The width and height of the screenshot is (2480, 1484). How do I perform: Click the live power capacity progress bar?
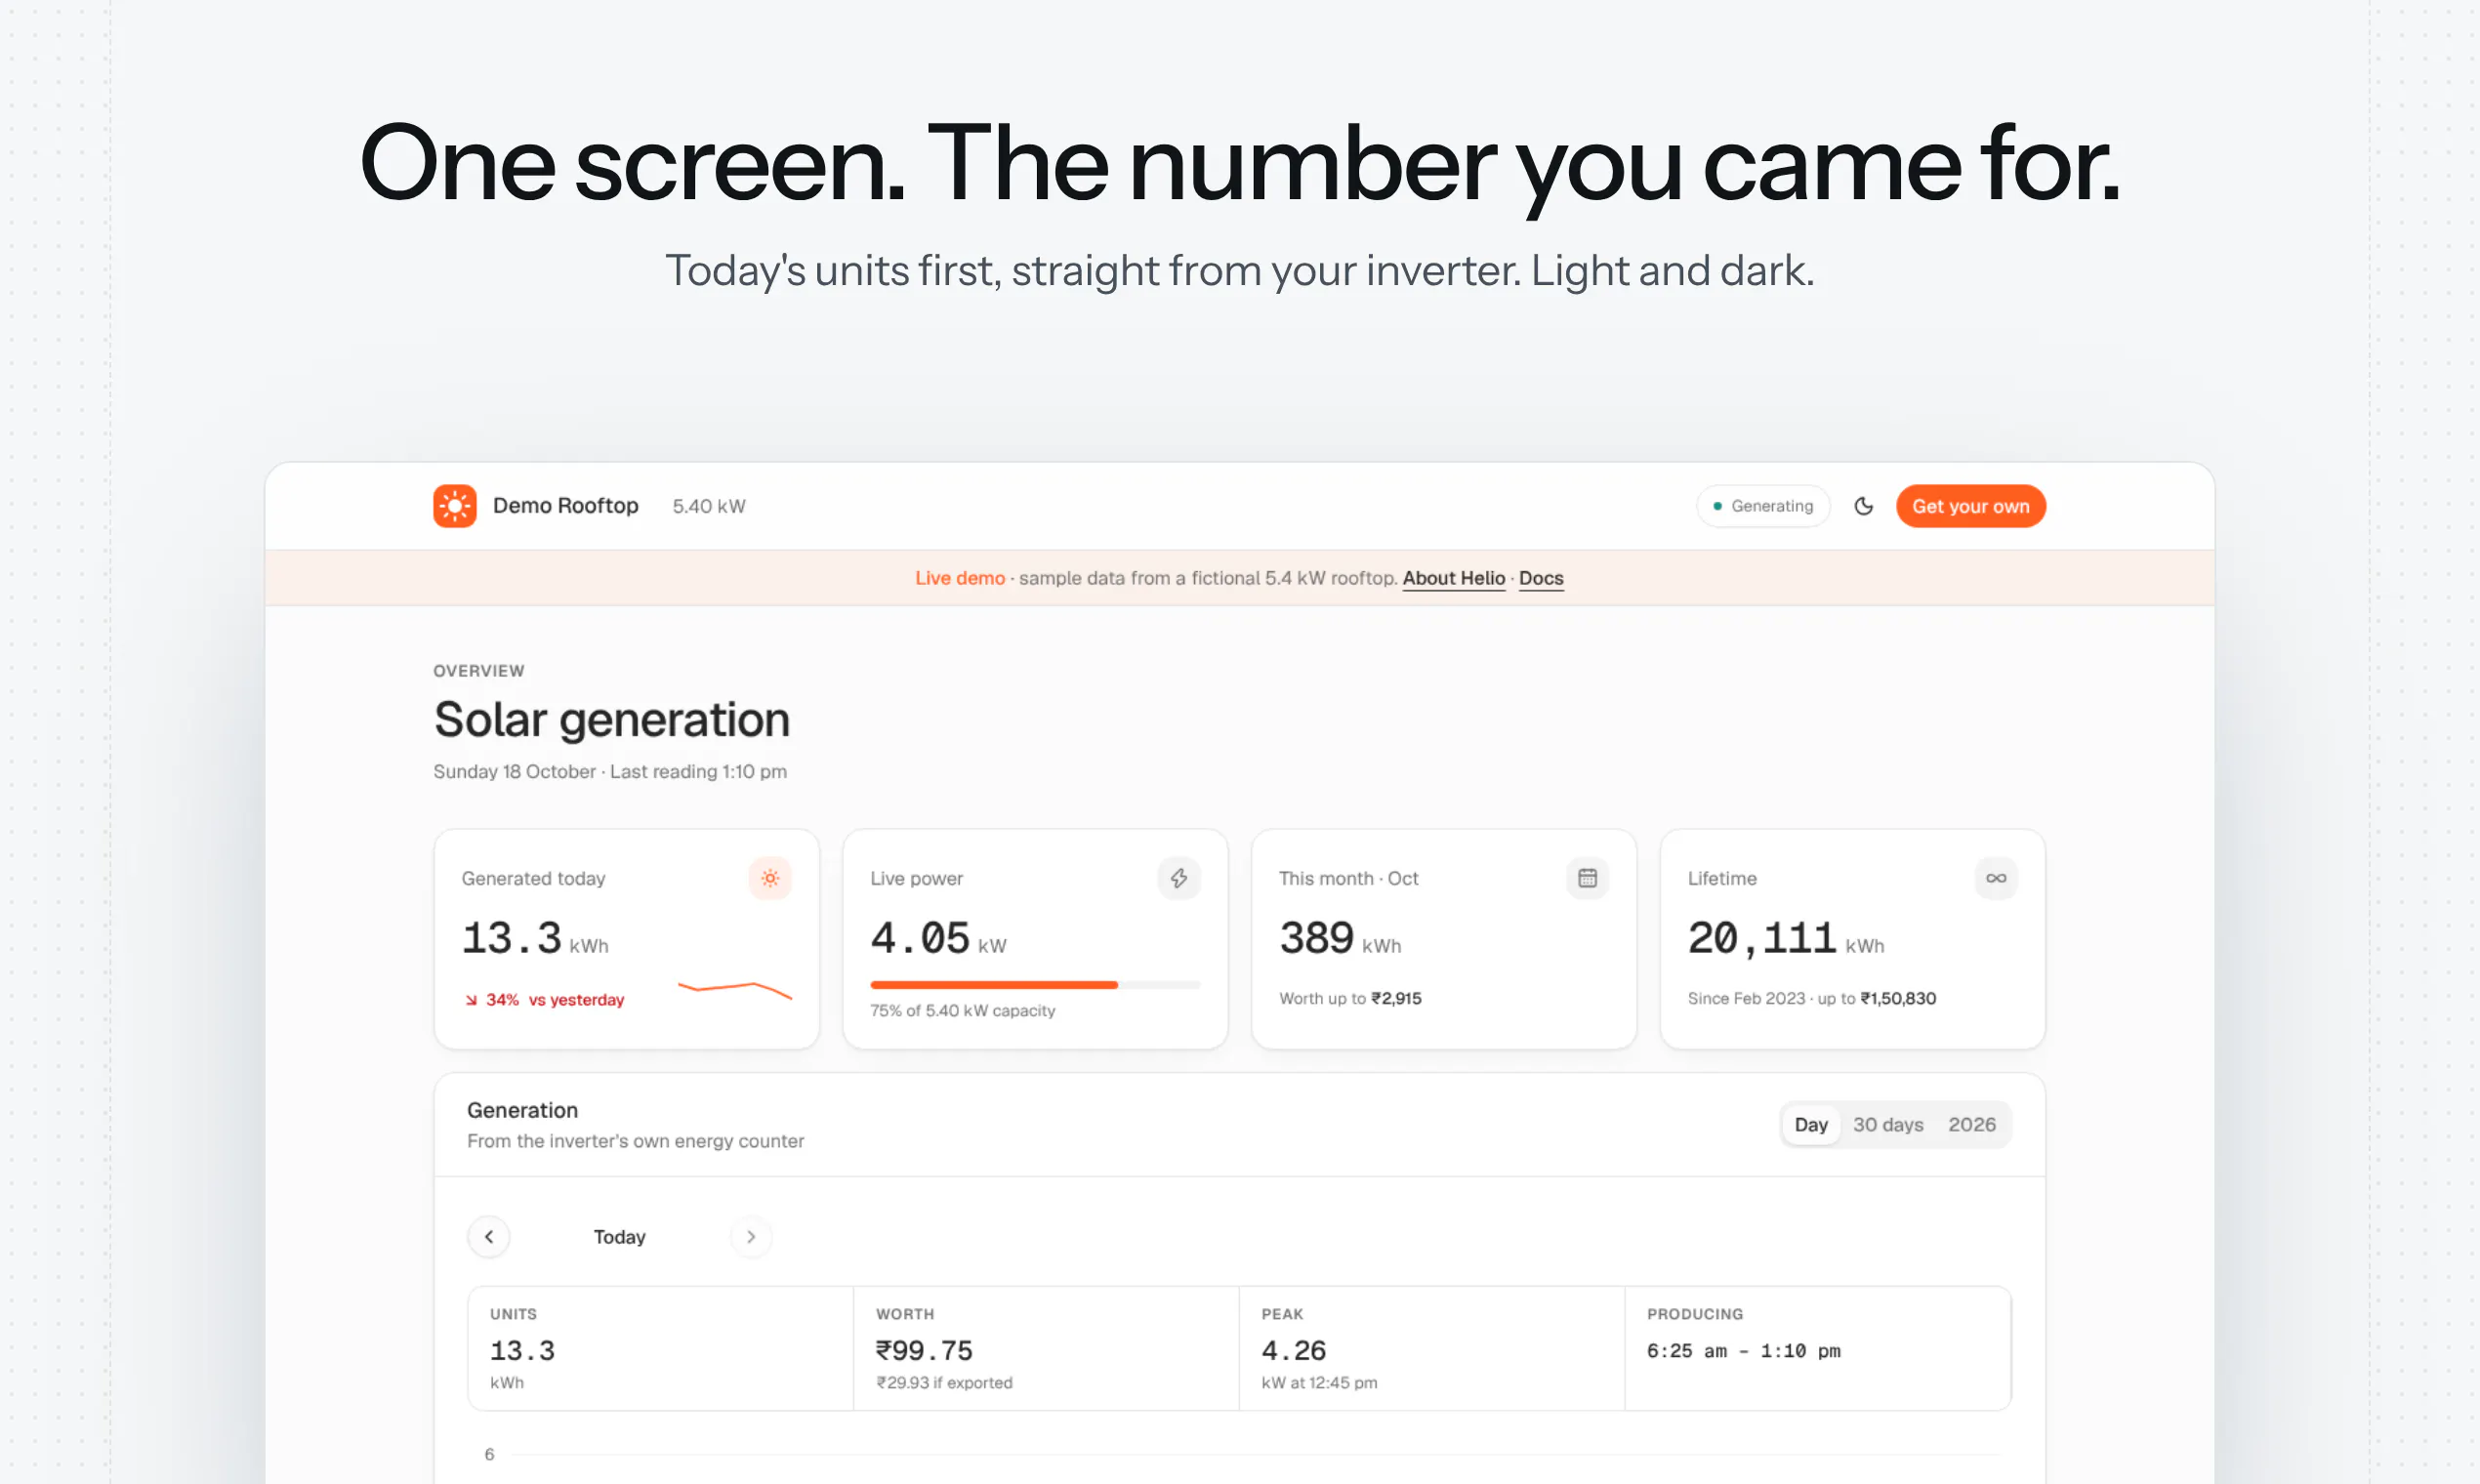coord(1035,985)
